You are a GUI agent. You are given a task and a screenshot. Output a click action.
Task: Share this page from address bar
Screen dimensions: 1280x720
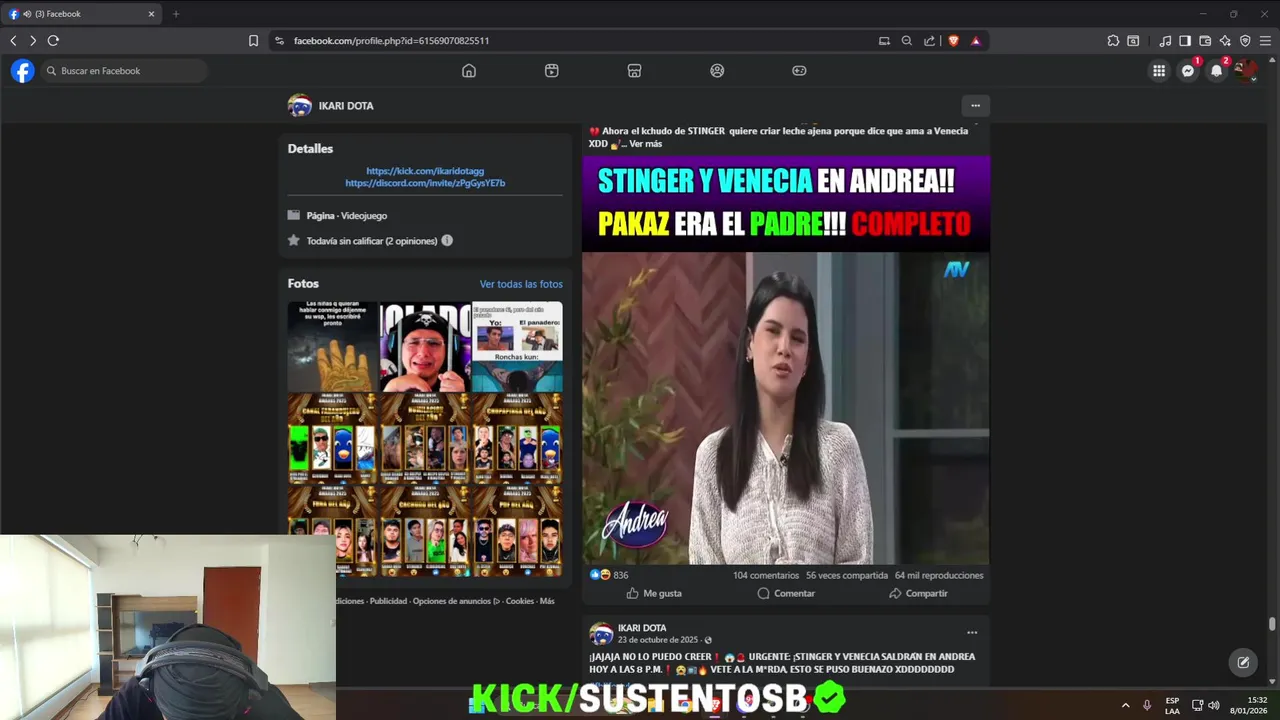[x=930, y=41]
